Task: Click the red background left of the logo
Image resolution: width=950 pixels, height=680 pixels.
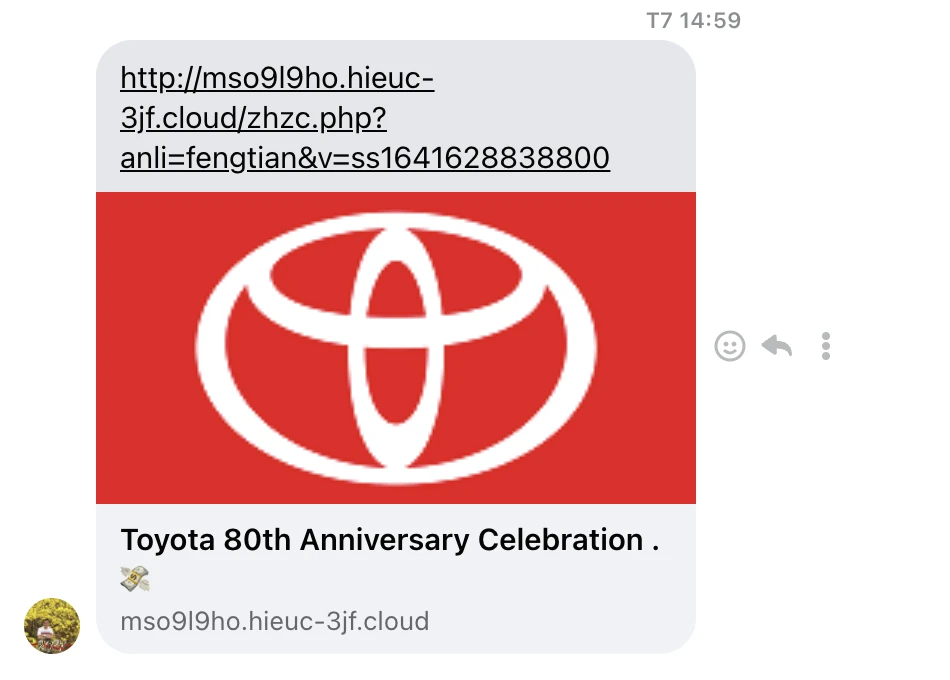Action: (x=145, y=348)
